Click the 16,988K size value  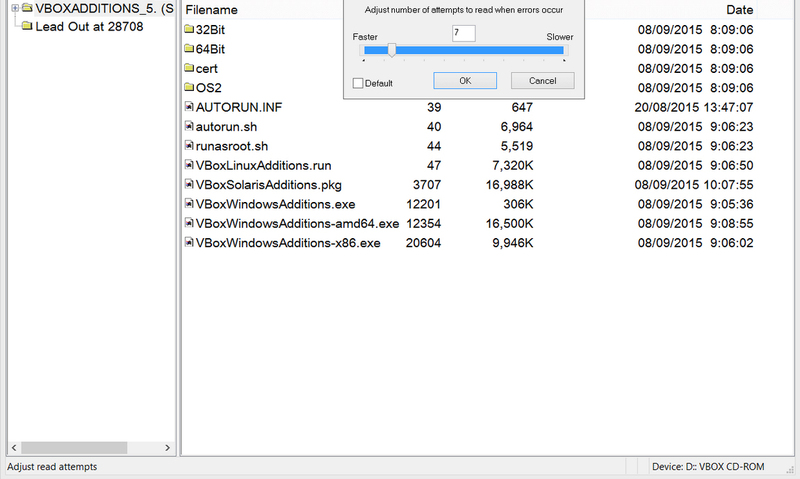click(509, 185)
